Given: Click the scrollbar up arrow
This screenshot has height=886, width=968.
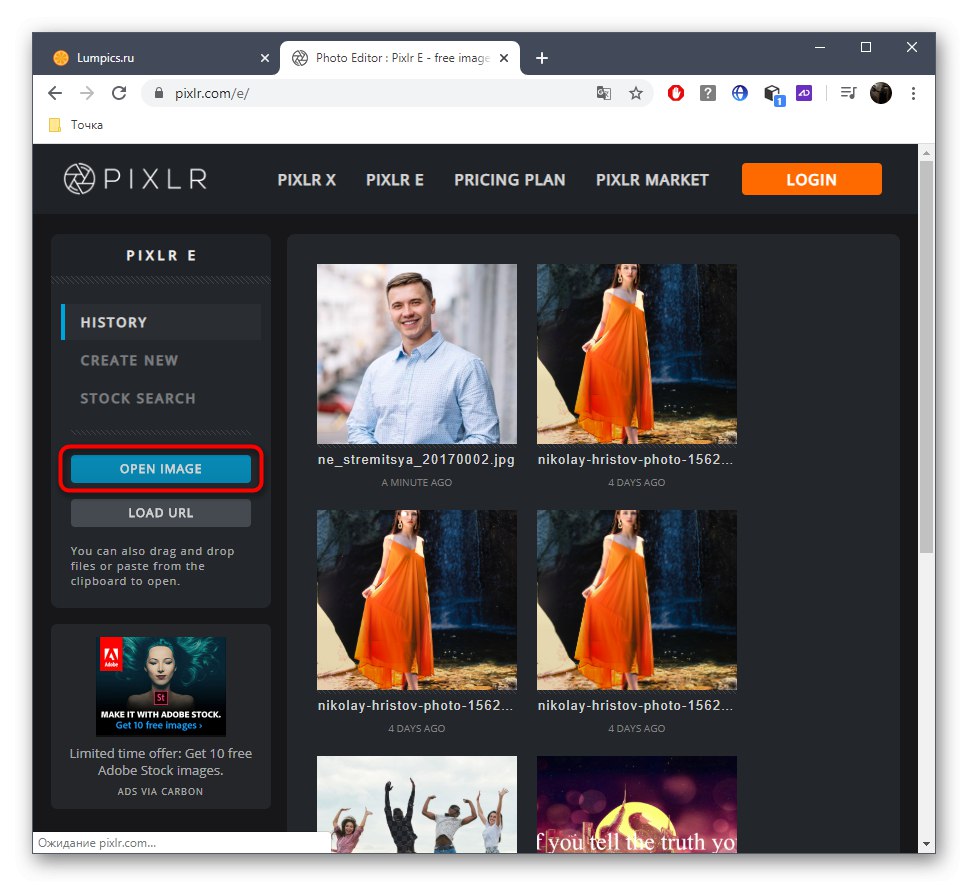Looking at the screenshot, I should 926,152.
